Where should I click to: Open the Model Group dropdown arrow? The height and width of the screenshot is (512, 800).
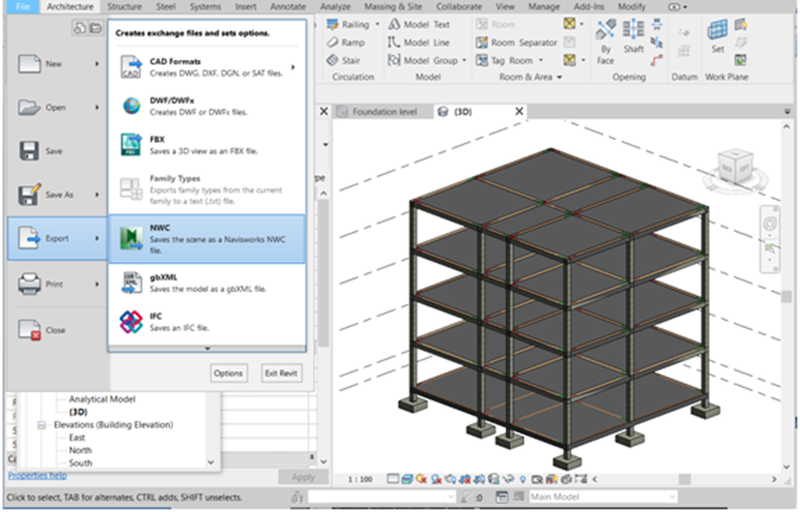coord(464,60)
